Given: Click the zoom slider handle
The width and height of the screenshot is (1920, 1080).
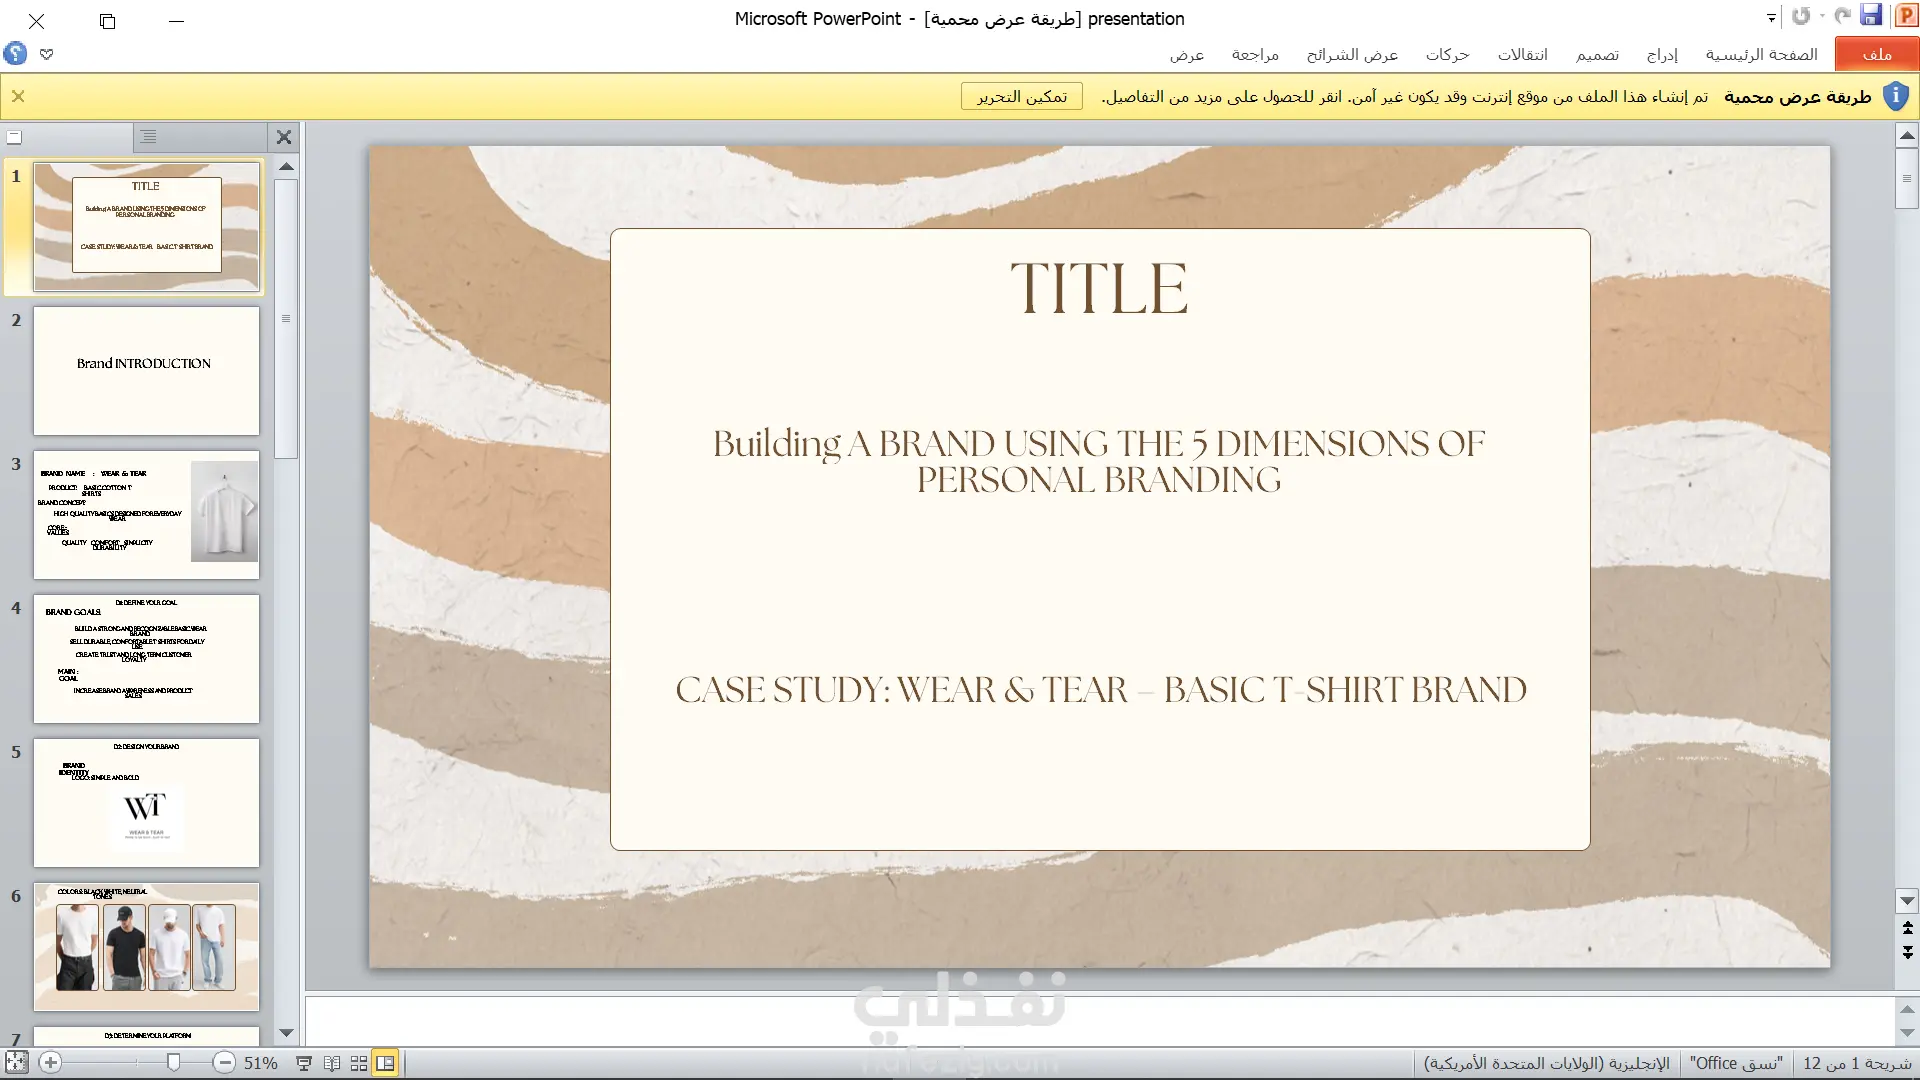Looking at the screenshot, I should [x=173, y=1062].
